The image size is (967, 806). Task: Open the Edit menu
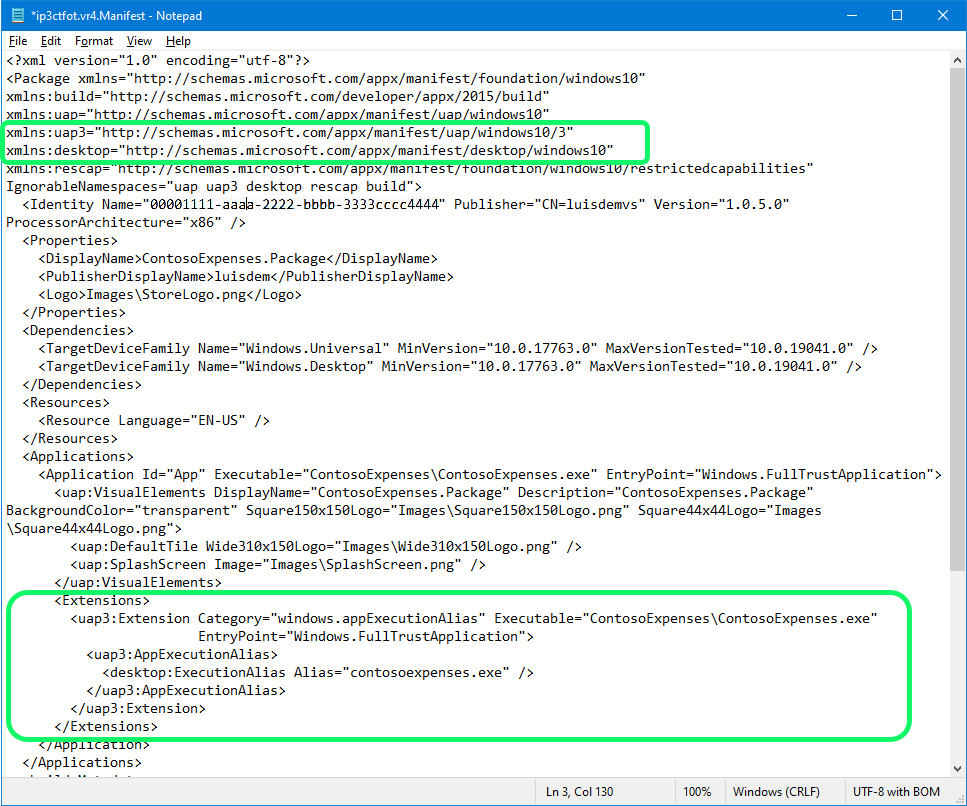click(x=51, y=41)
